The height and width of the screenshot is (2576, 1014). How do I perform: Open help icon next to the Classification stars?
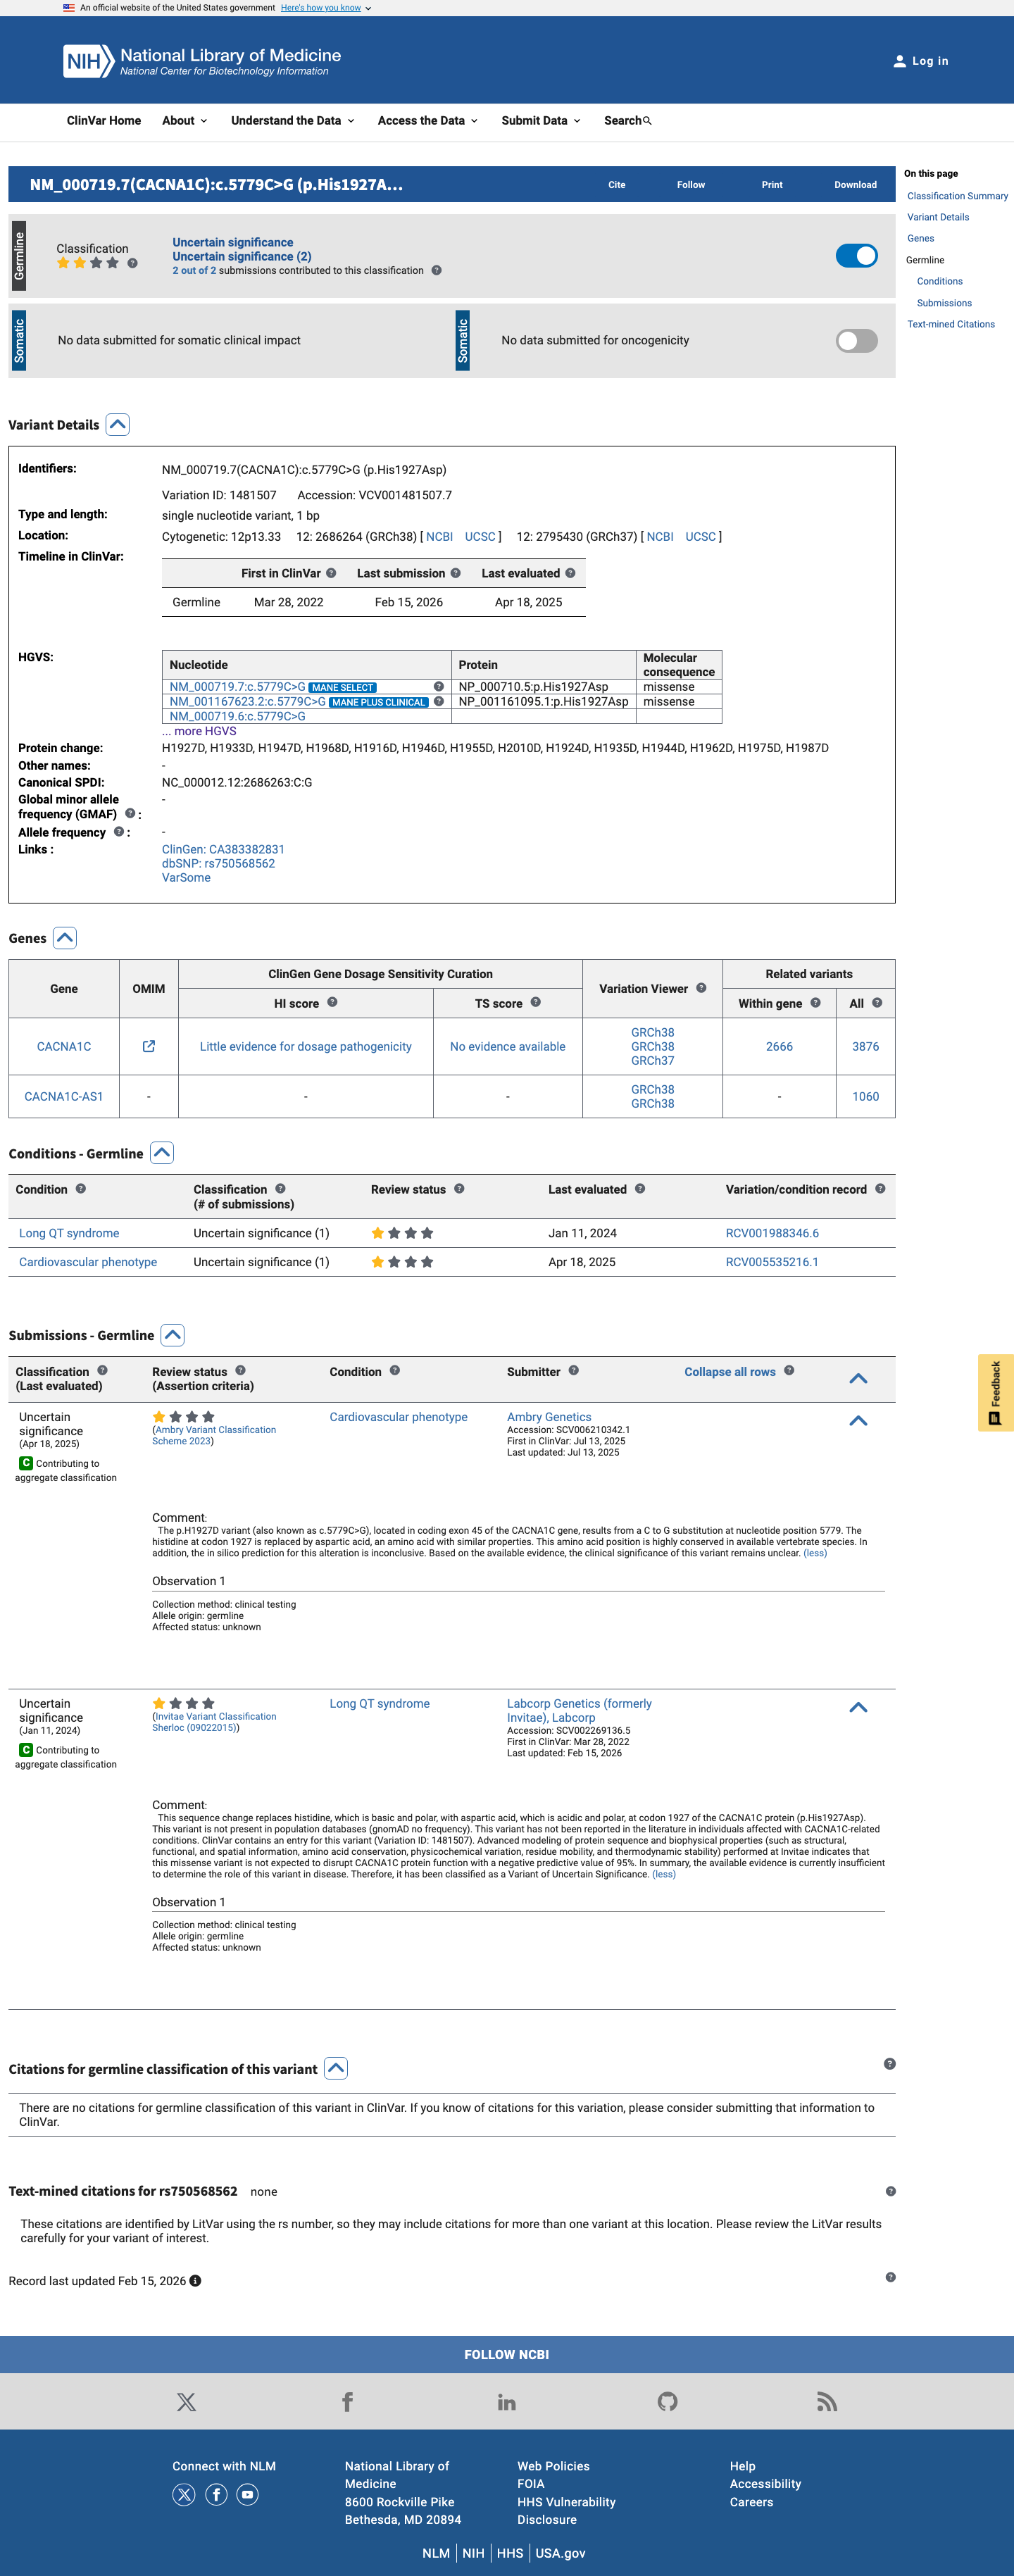tap(132, 263)
